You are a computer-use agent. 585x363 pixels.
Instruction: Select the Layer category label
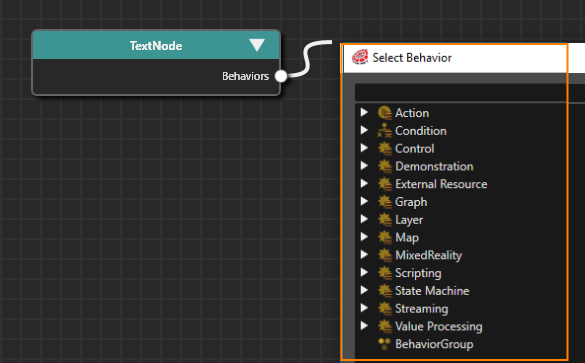409,220
